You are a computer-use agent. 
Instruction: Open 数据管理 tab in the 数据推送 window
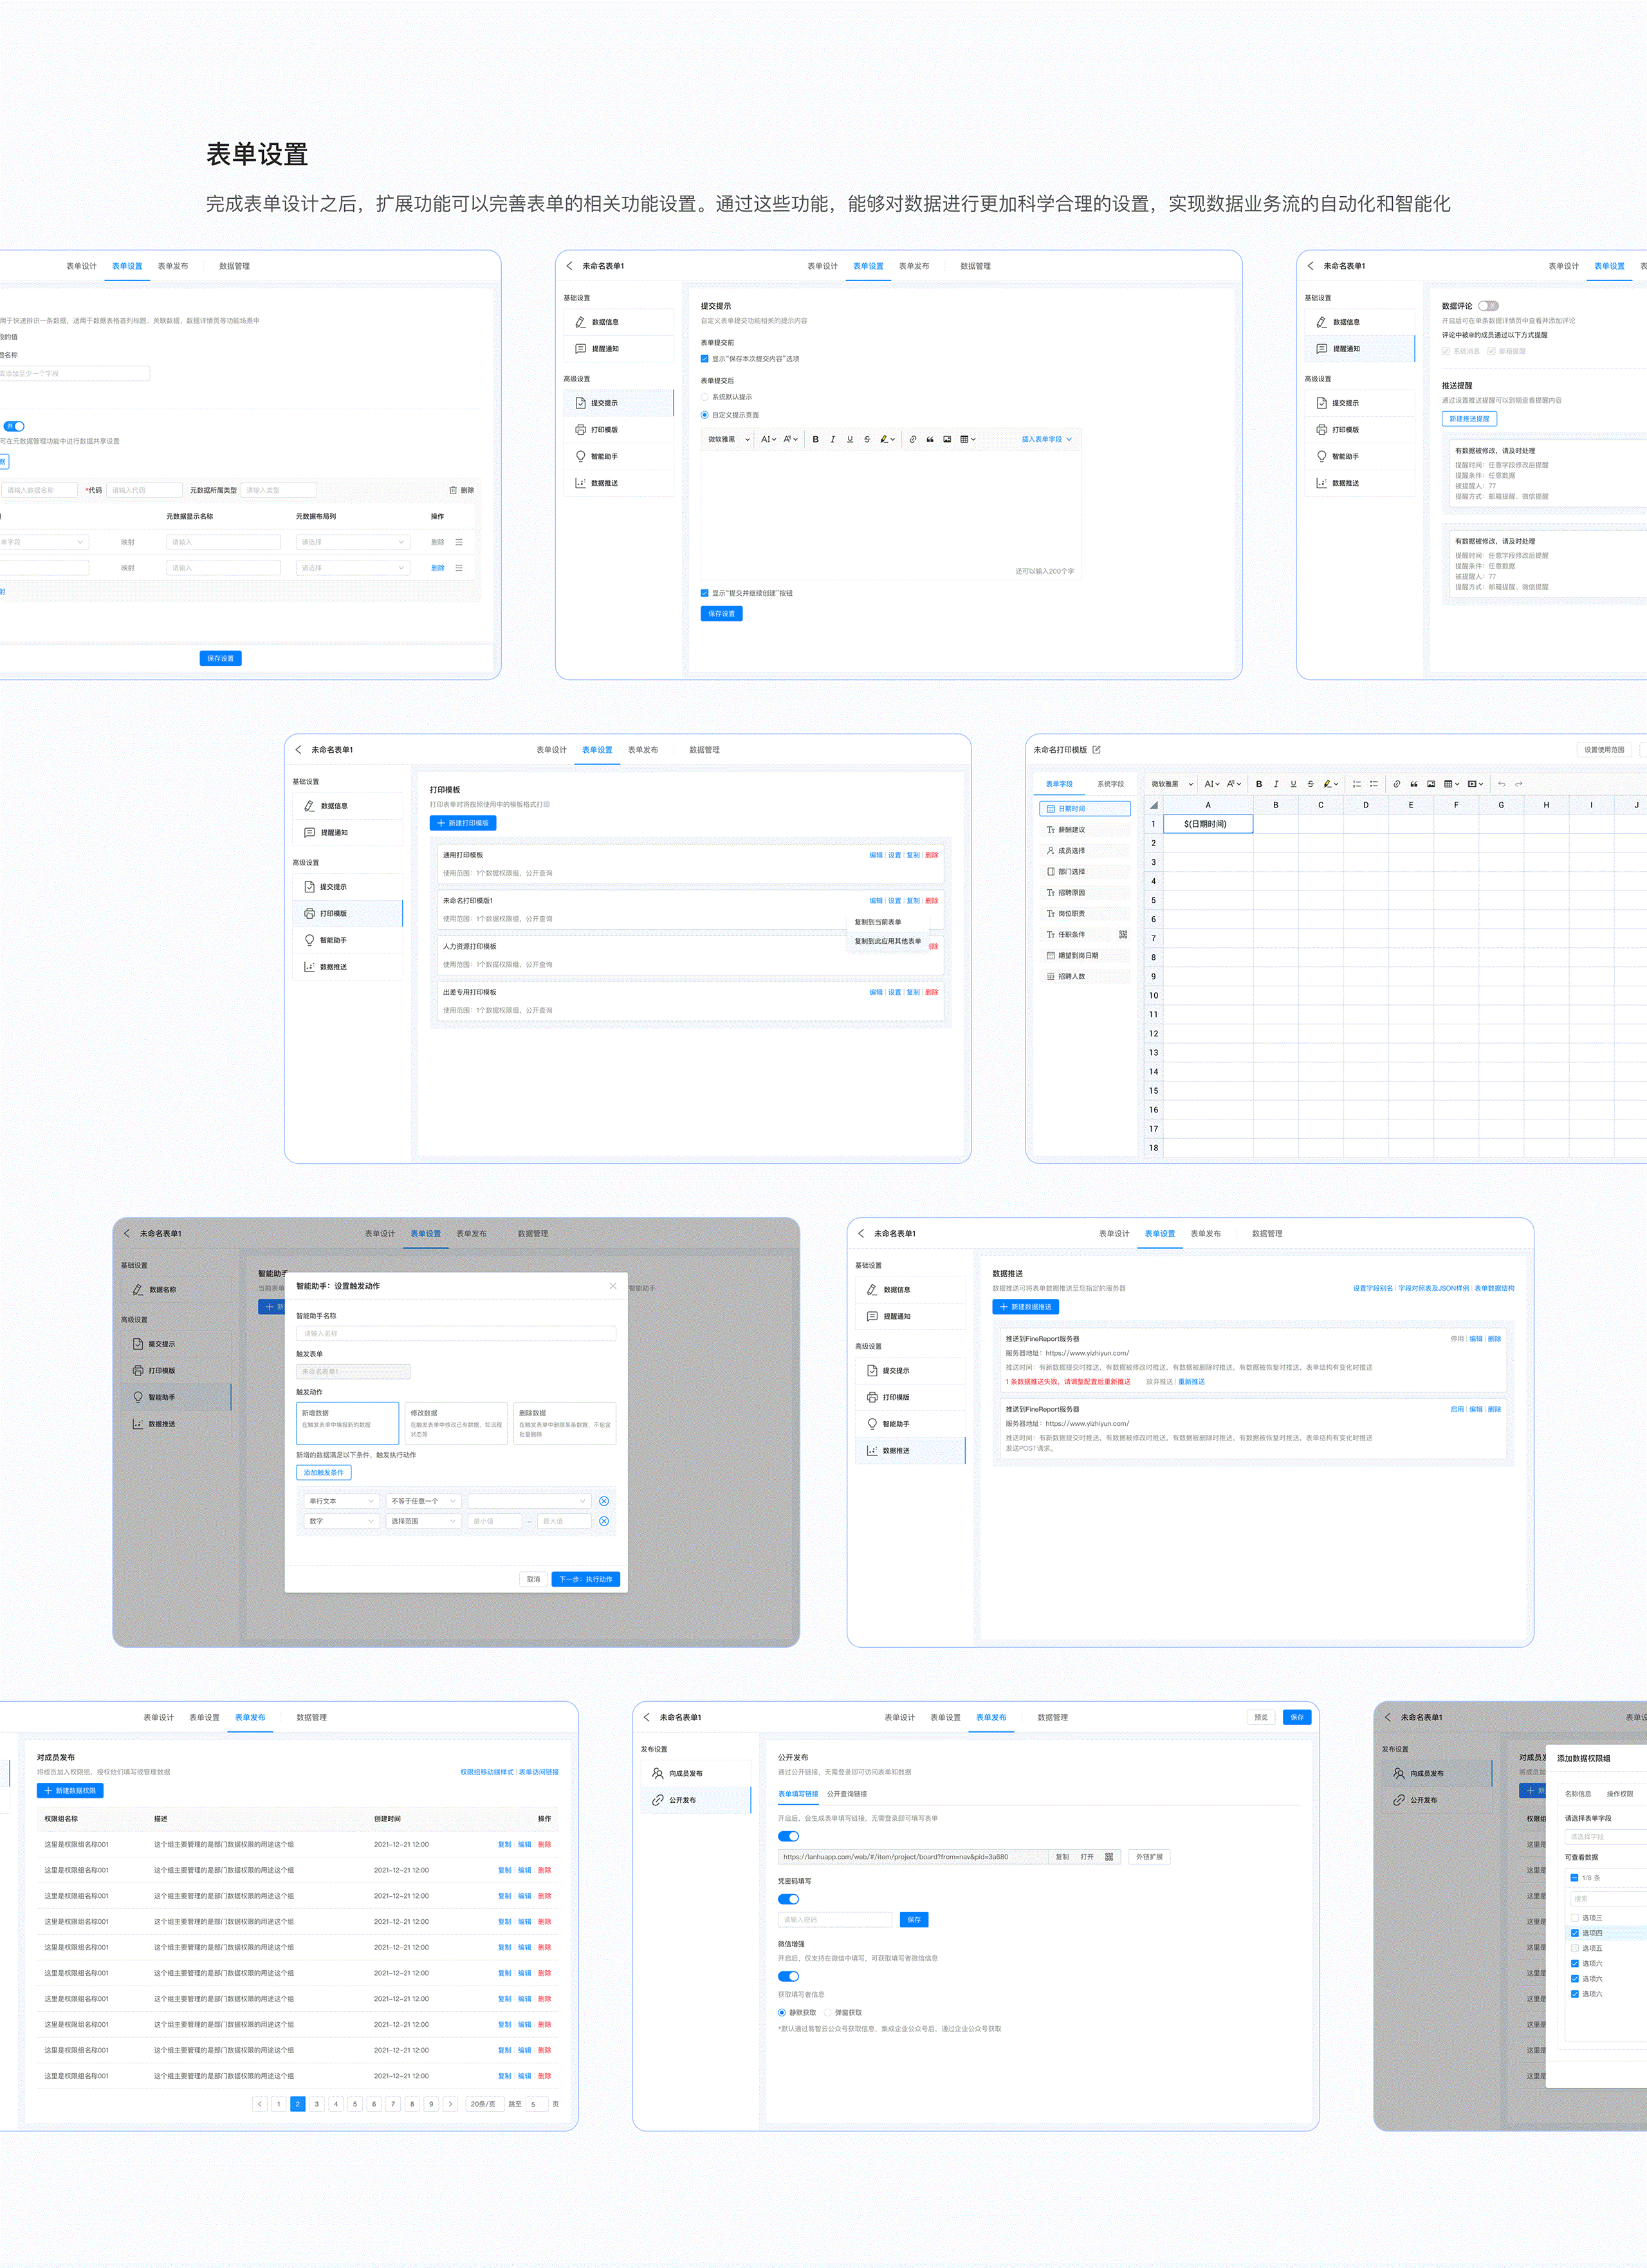(1267, 1234)
